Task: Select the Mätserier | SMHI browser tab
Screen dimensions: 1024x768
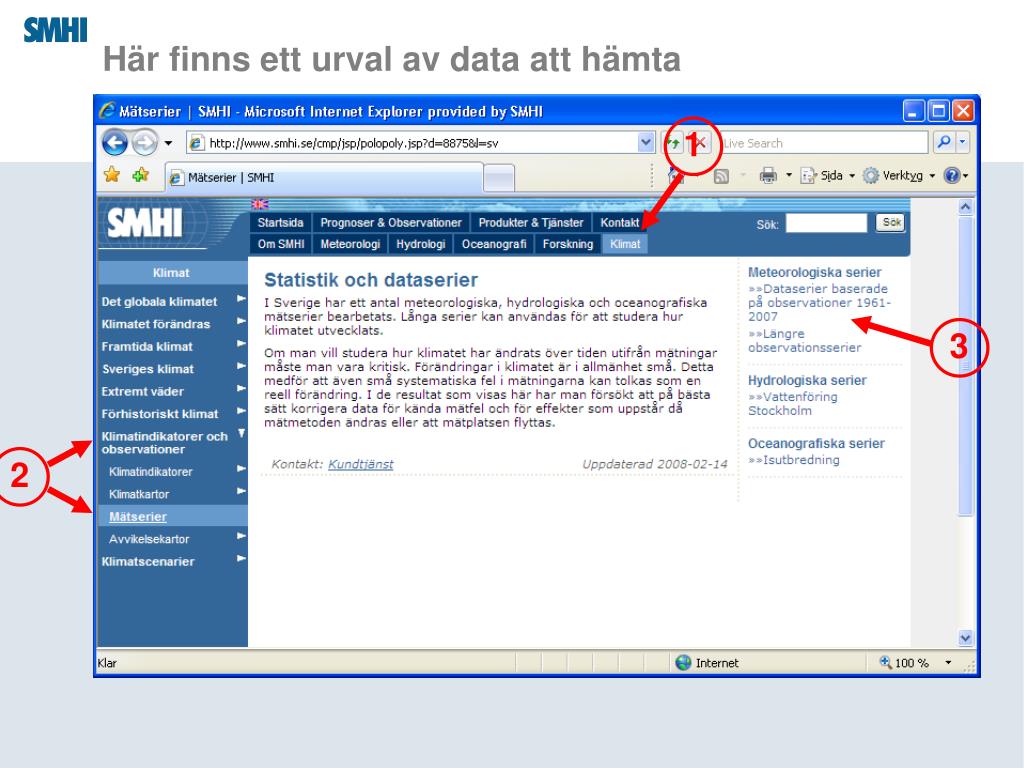Action: [324, 178]
